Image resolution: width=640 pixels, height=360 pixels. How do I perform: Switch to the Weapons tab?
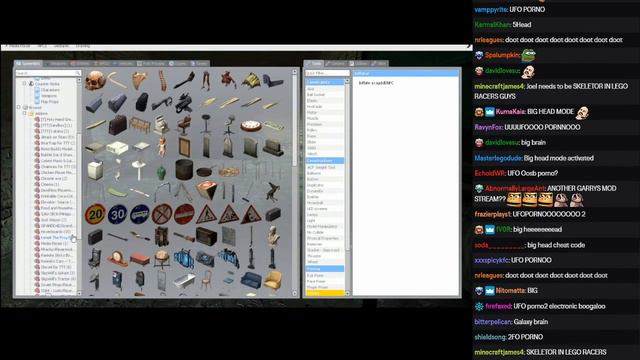click(x=56, y=64)
